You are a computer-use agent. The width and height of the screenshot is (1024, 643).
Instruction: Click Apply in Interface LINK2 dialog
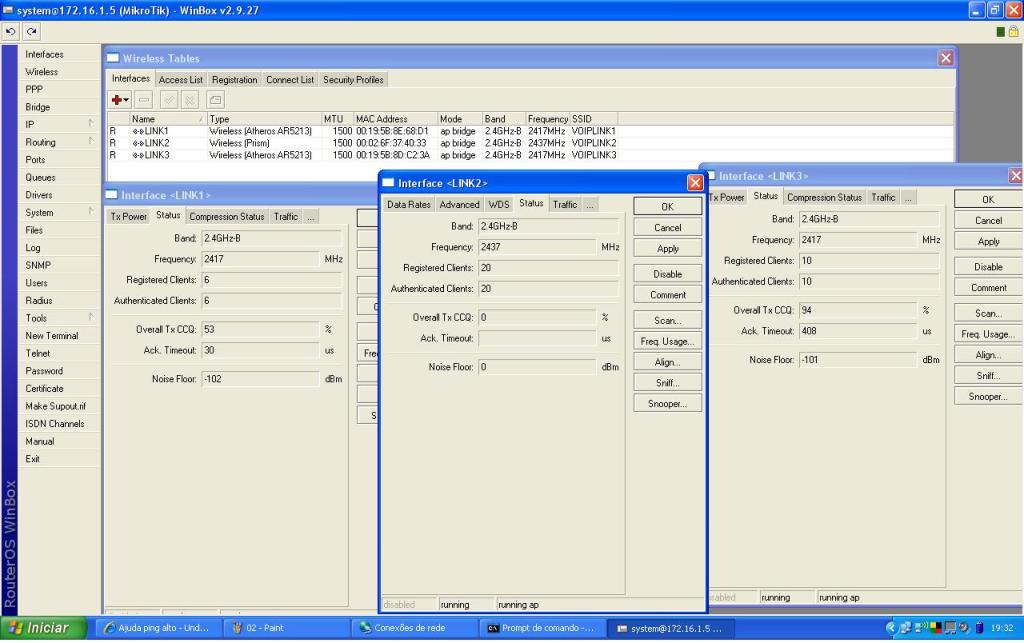tap(667, 249)
